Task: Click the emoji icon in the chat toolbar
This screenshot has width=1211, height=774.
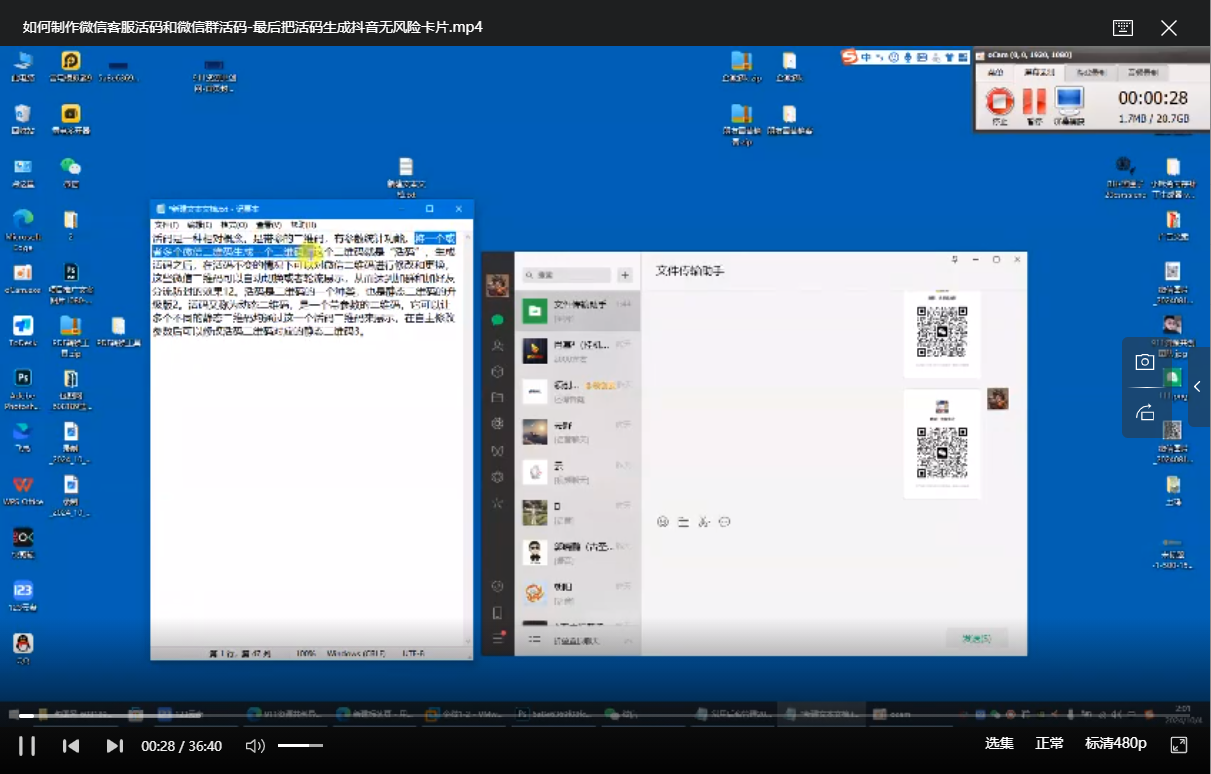Action: click(663, 522)
